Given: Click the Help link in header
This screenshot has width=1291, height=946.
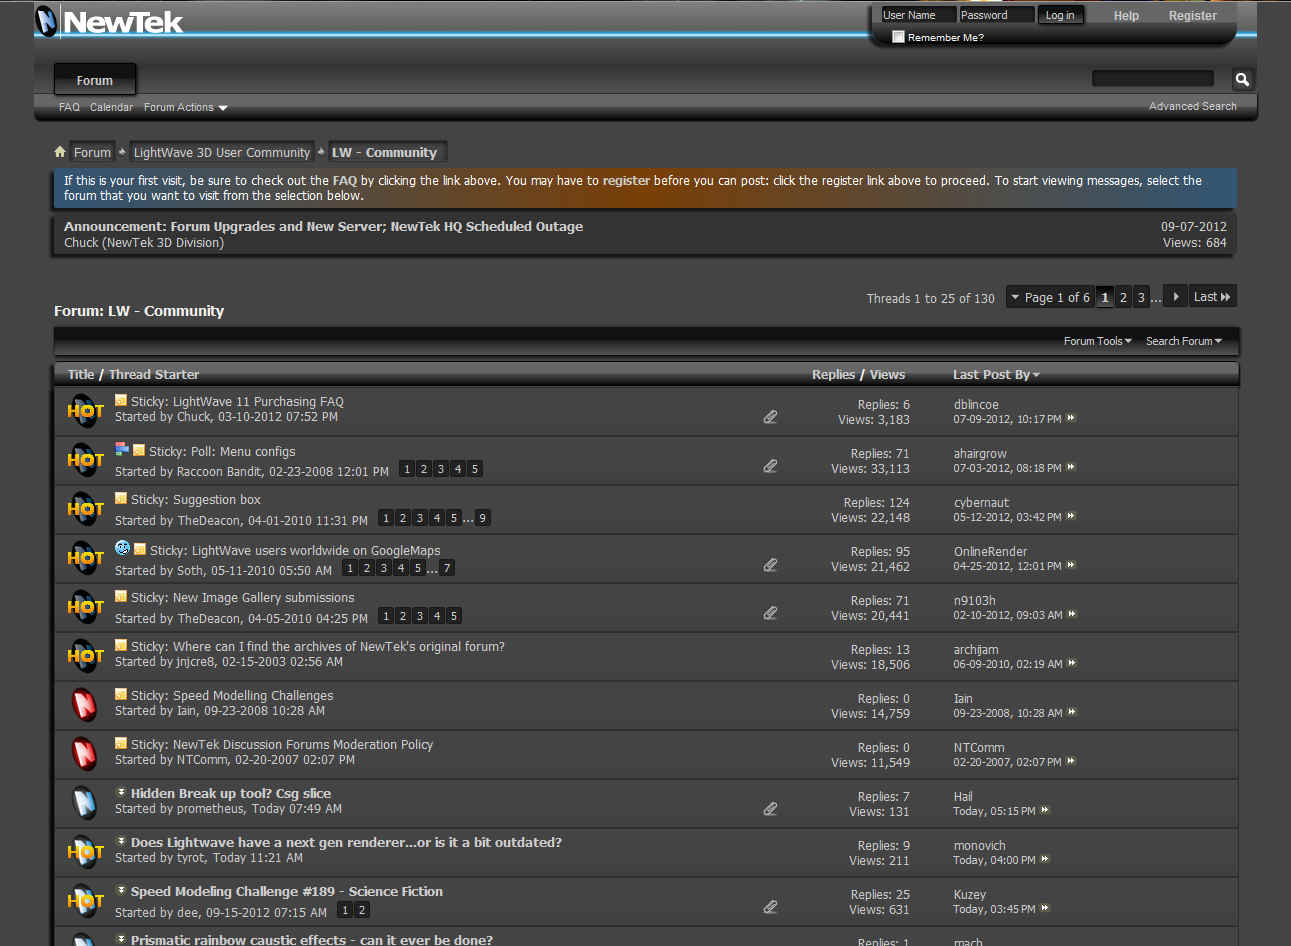Looking at the screenshot, I should click(x=1126, y=16).
